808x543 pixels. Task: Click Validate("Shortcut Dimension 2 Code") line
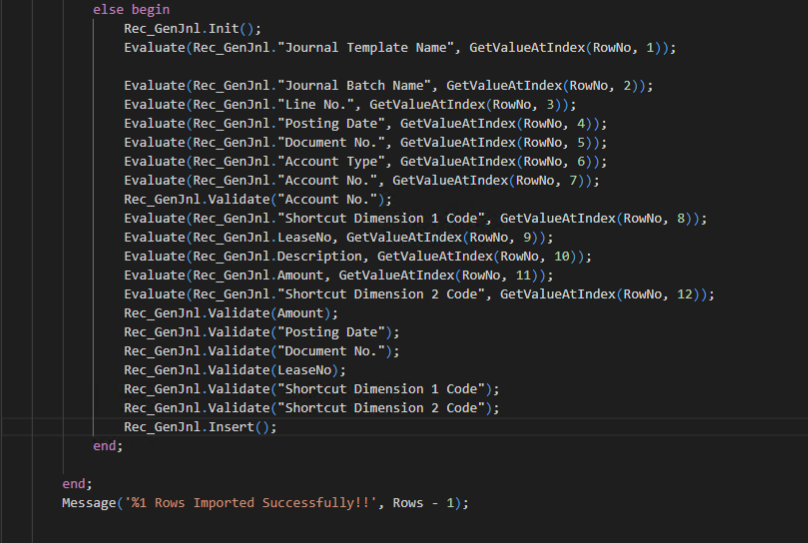pos(312,408)
